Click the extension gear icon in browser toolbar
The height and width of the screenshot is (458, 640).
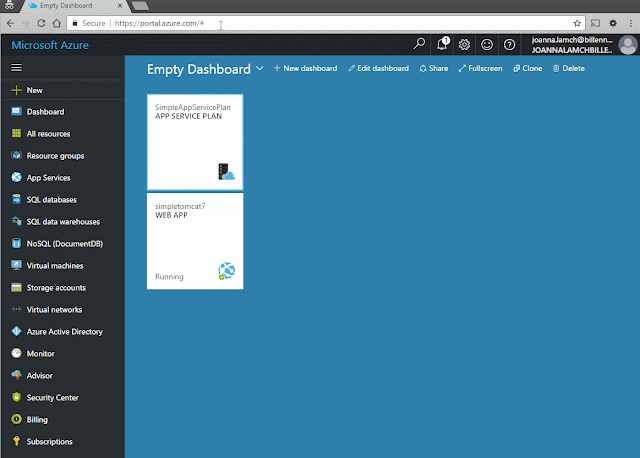coord(613,23)
